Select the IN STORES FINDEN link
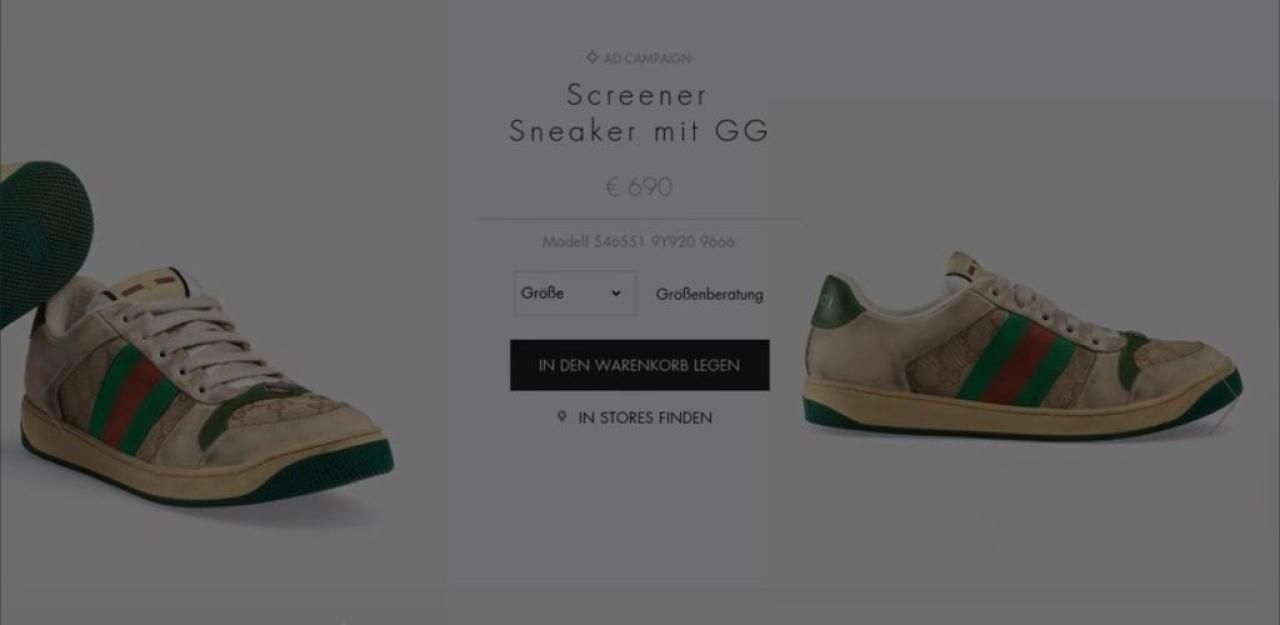1280x625 pixels. 645,418
